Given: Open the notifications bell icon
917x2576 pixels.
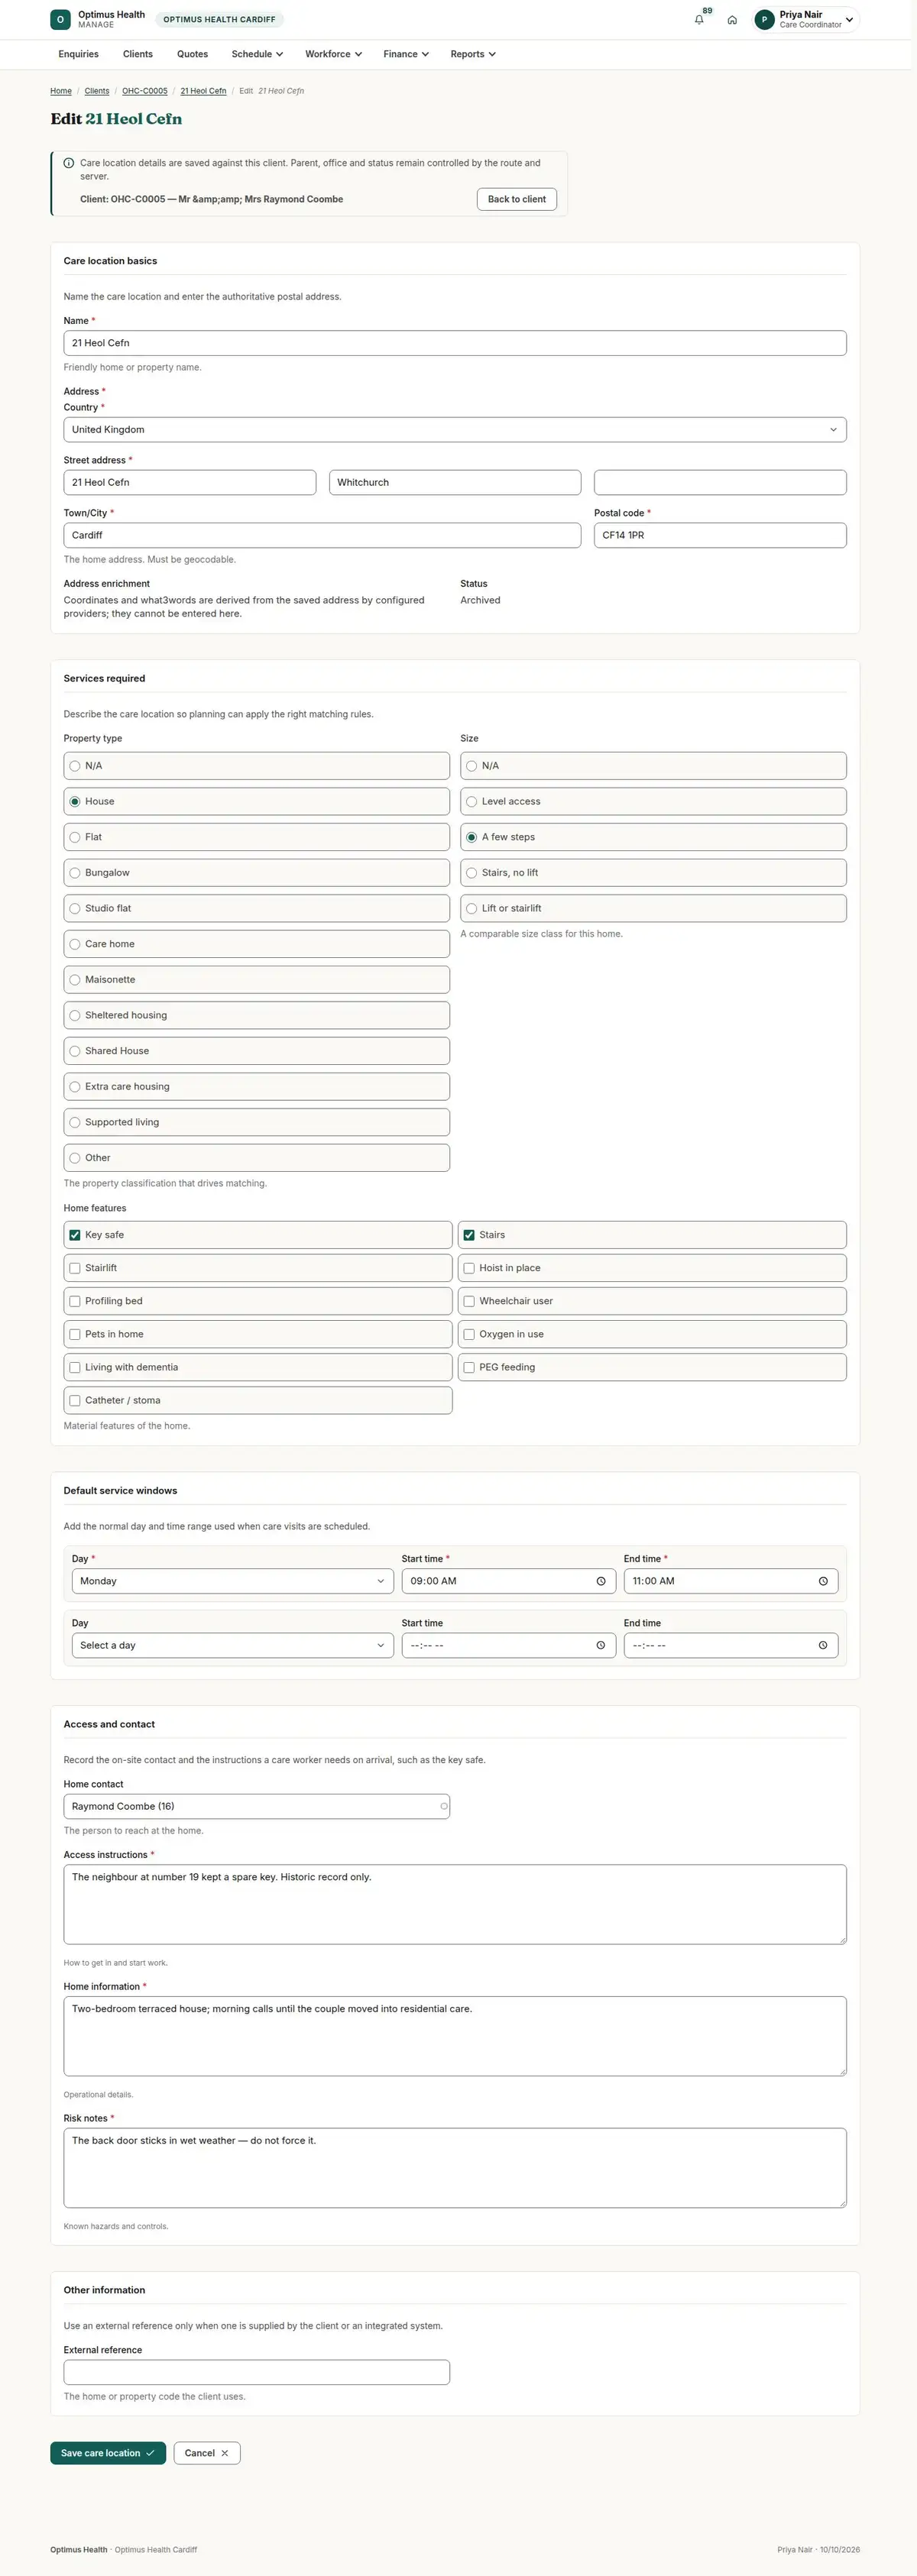Looking at the screenshot, I should (x=699, y=20).
